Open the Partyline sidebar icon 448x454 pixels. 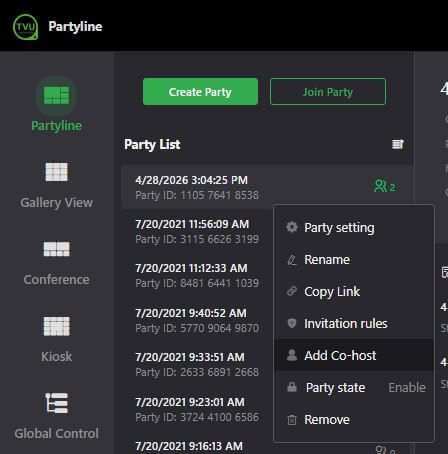56,96
